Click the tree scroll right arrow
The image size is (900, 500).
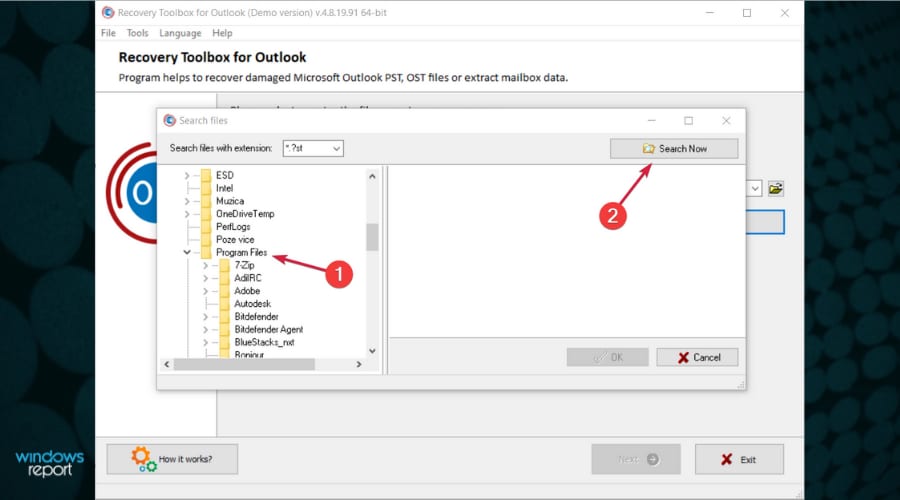point(359,364)
